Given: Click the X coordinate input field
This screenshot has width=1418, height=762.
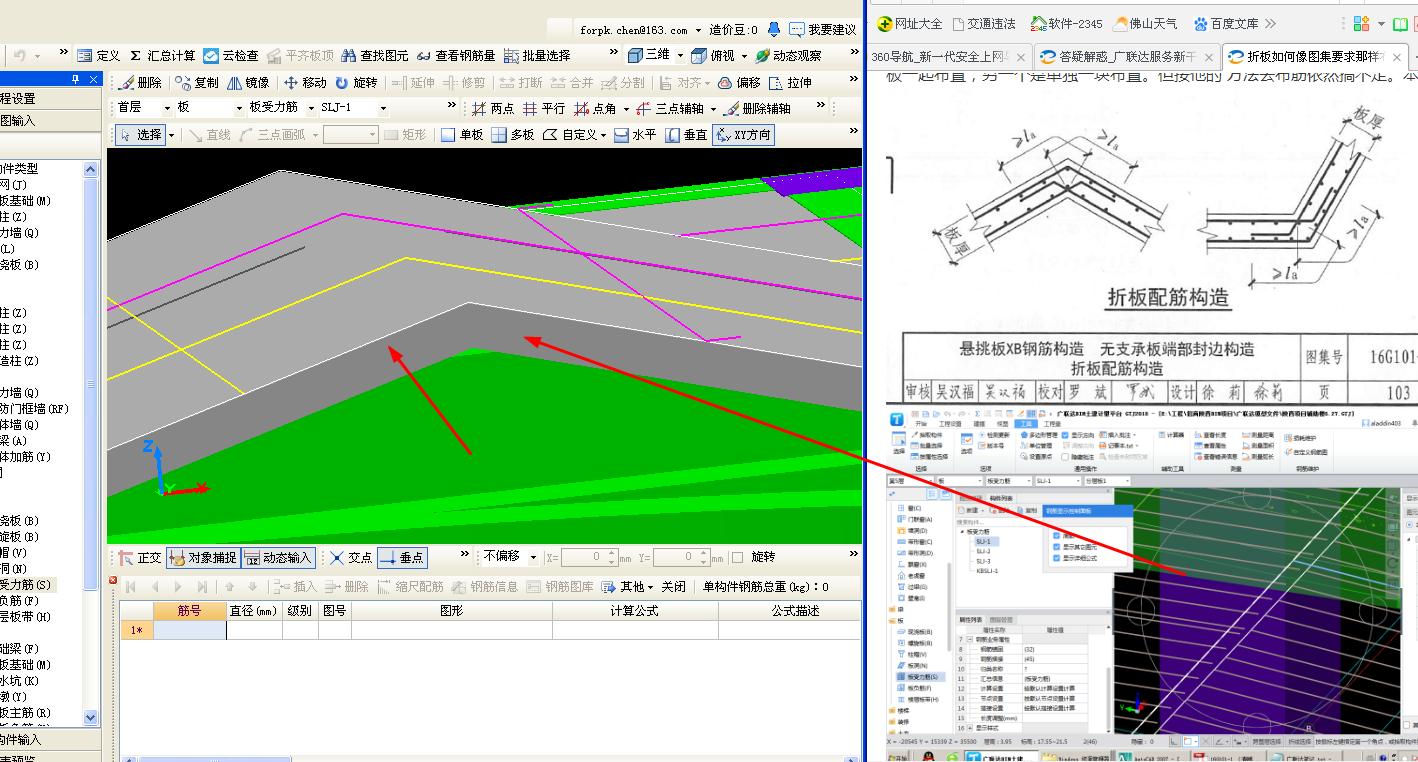Looking at the screenshot, I should coord(589,557).
